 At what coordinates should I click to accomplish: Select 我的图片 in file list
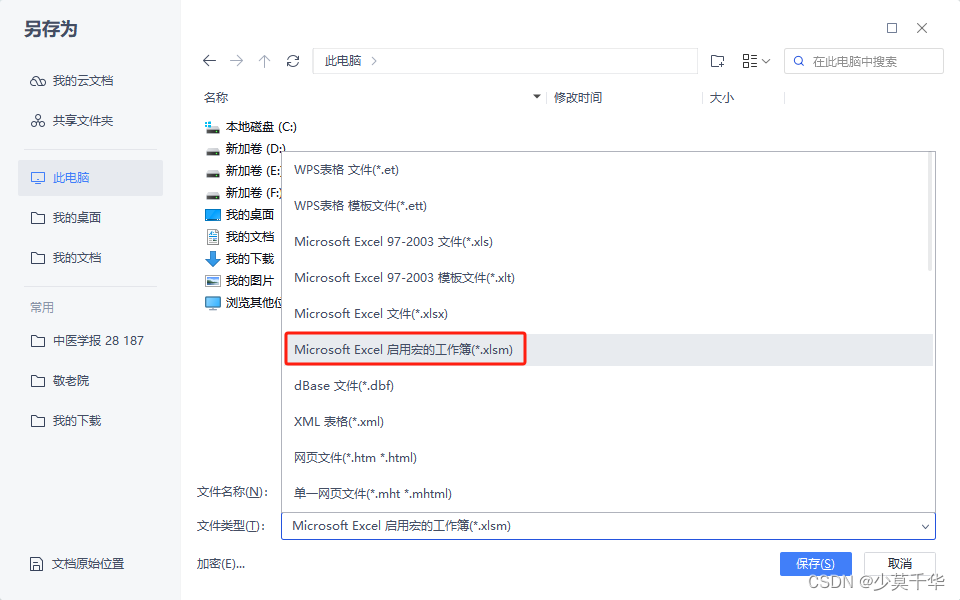[240, 281]
